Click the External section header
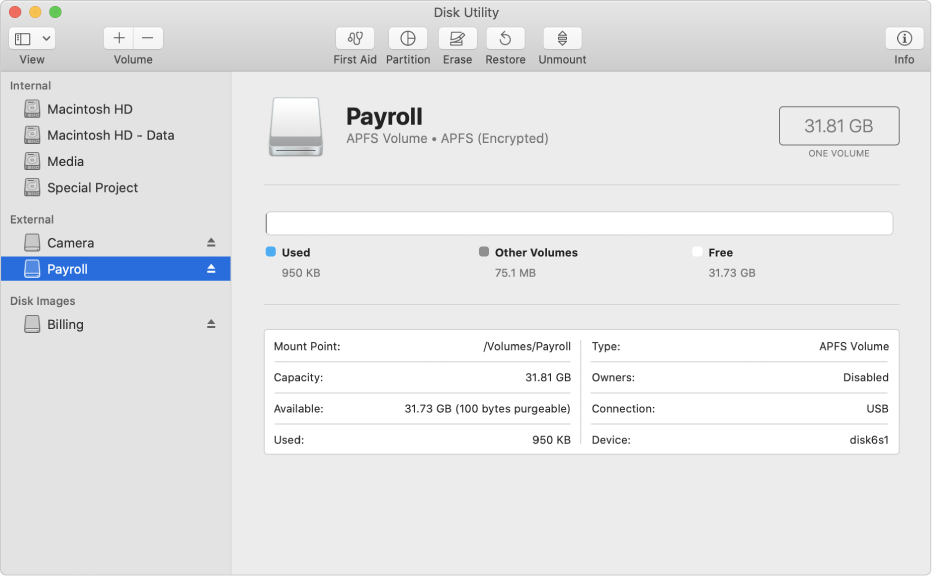Image resolution: width=934 pixels, height=577 pixels. [32, 220]
